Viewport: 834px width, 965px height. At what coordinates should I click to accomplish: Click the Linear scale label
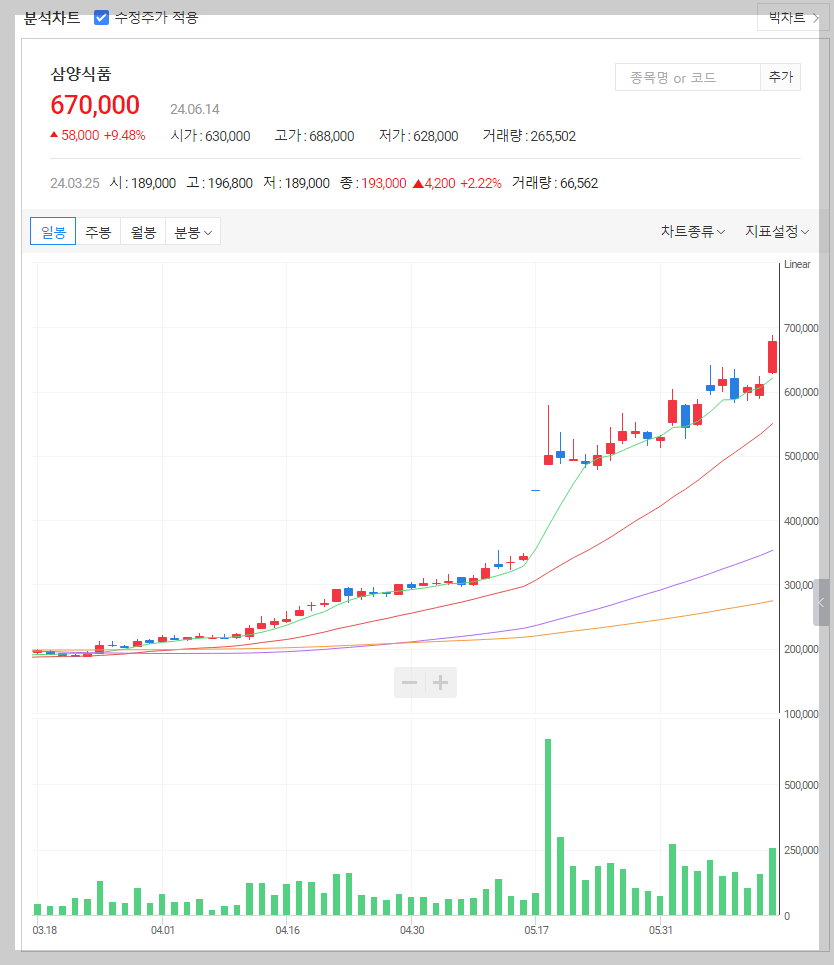pyautogui.click(x=797, y=264)
